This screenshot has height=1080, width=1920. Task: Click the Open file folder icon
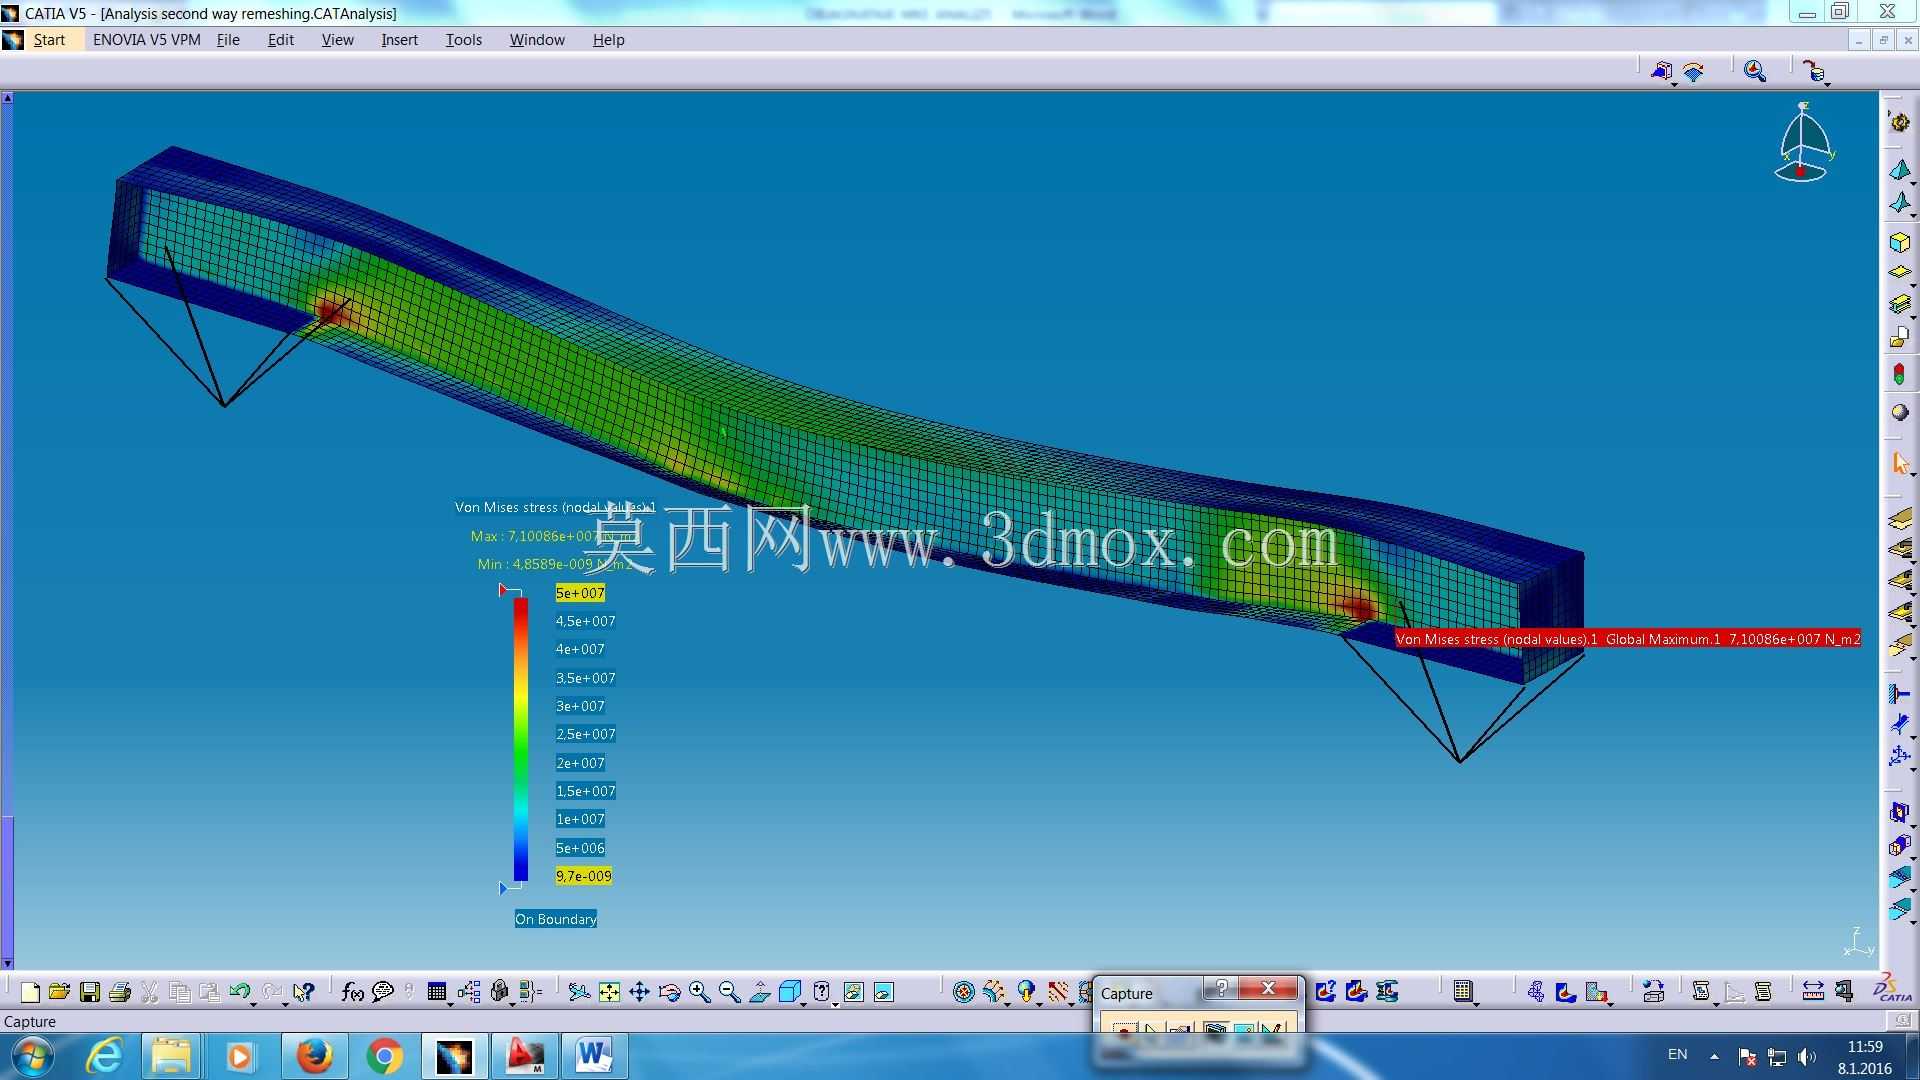(x=59, y=992)
